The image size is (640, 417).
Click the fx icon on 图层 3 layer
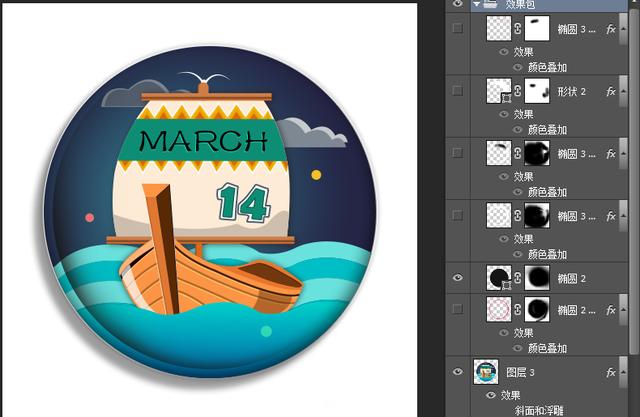click(x=611, y=372)
